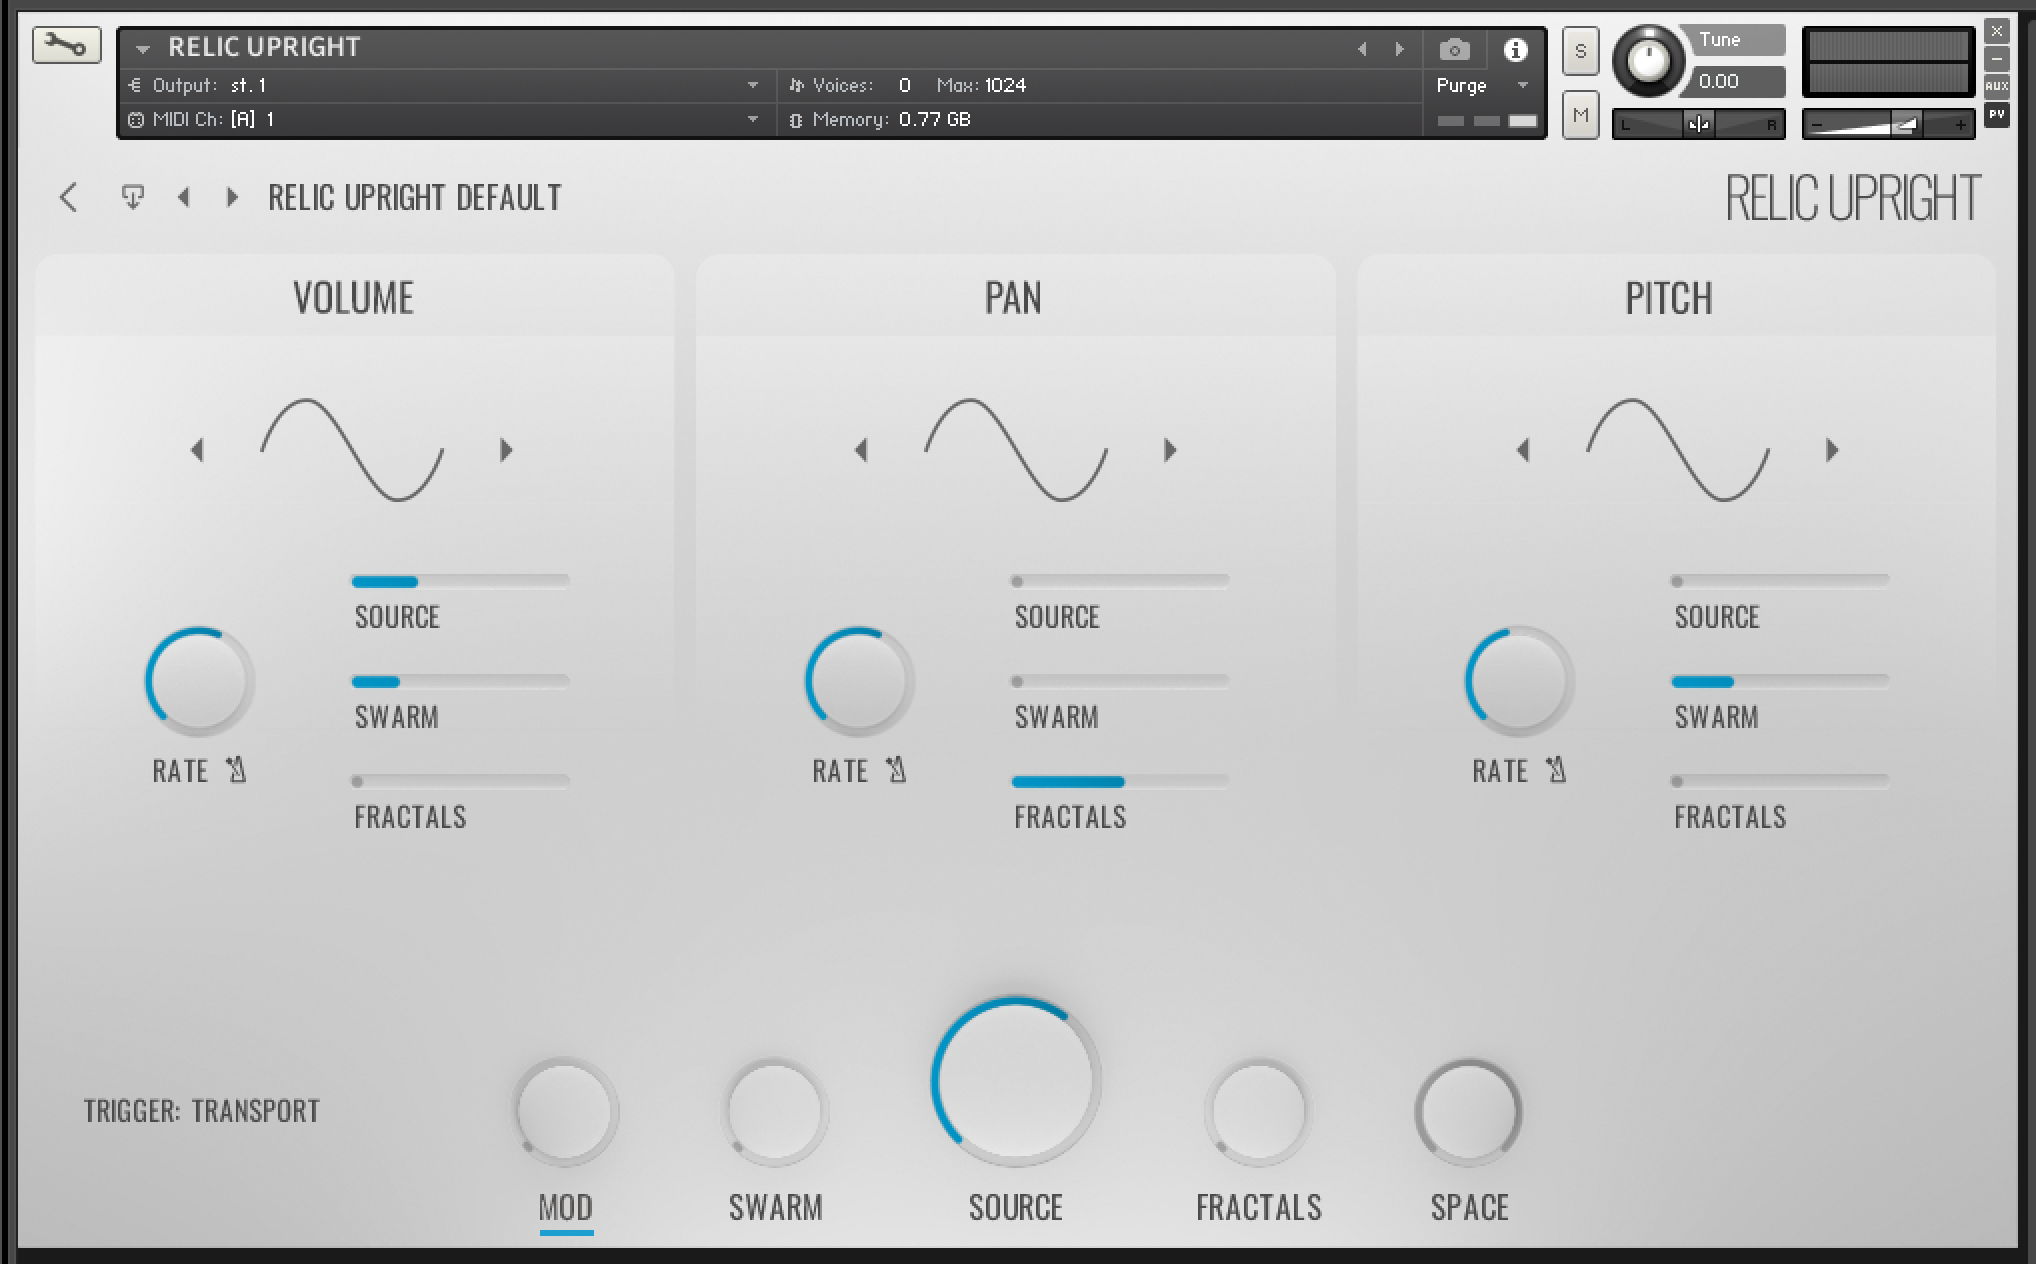
Task: Select the MOD tab at the bottom
Action: (566, 1208)
